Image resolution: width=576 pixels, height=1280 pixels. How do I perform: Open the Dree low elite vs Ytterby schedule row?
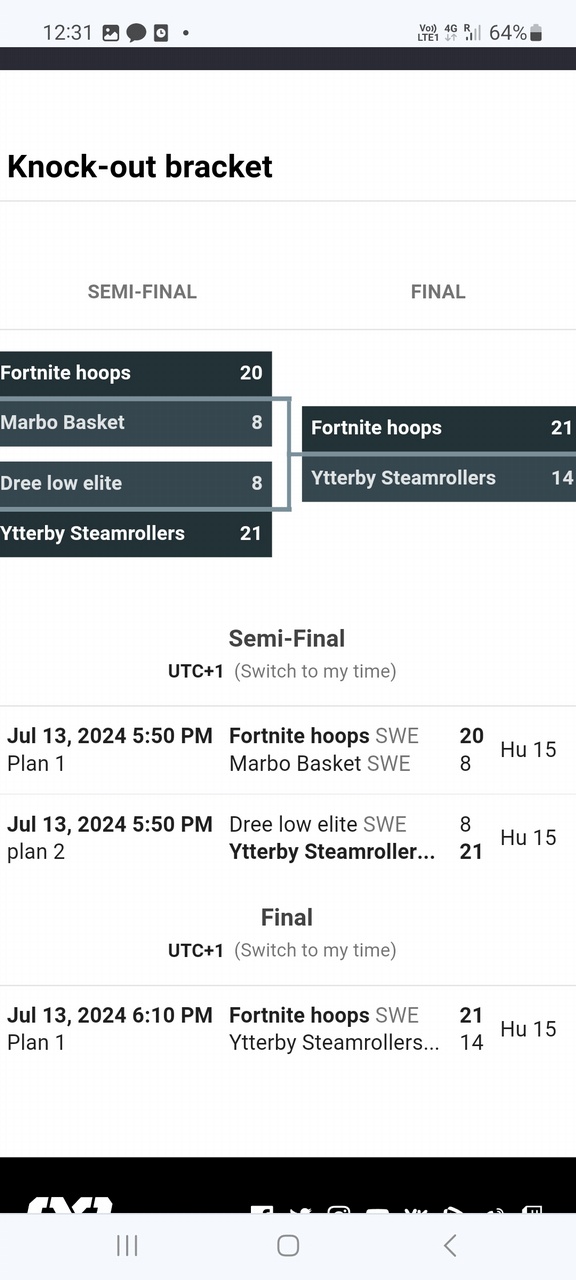288,838
